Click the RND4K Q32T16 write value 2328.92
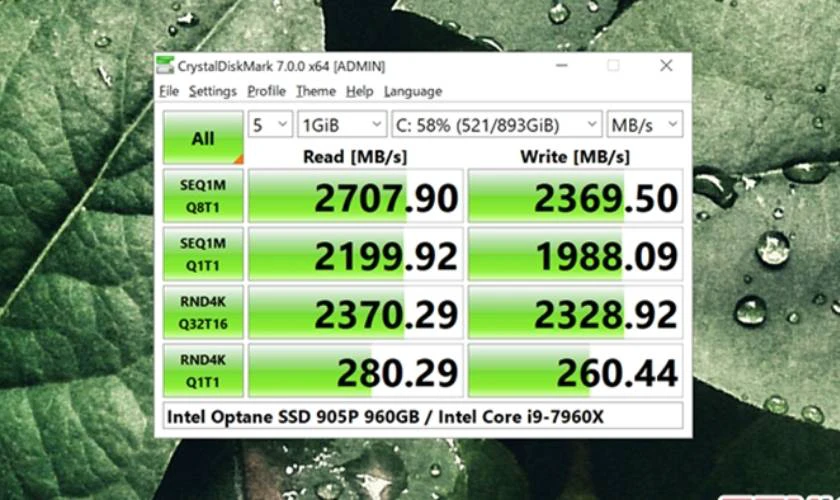Image resolution: width=840 pixels, height=500 pixels. click(575, 312)
